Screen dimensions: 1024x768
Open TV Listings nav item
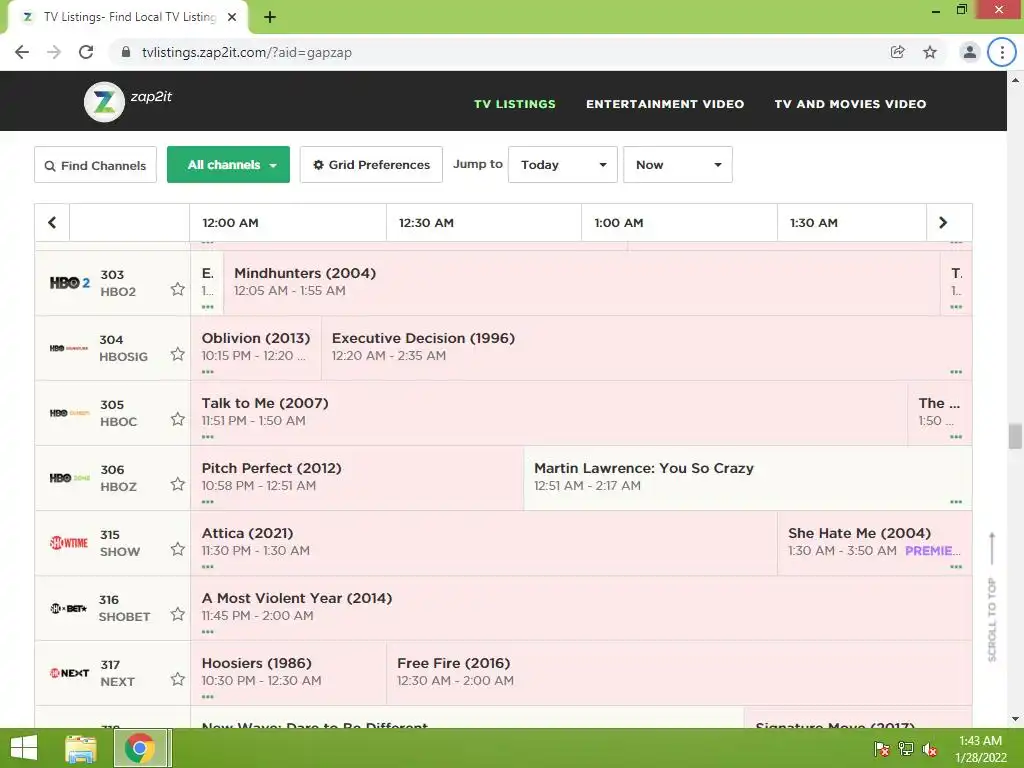pos(515,104)
